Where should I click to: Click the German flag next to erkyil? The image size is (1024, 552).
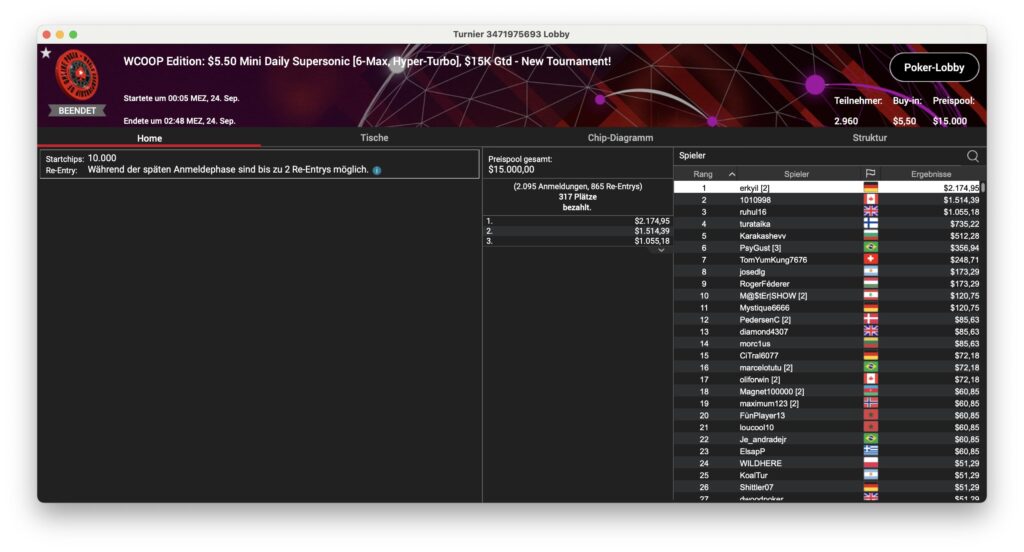point(870,188)
